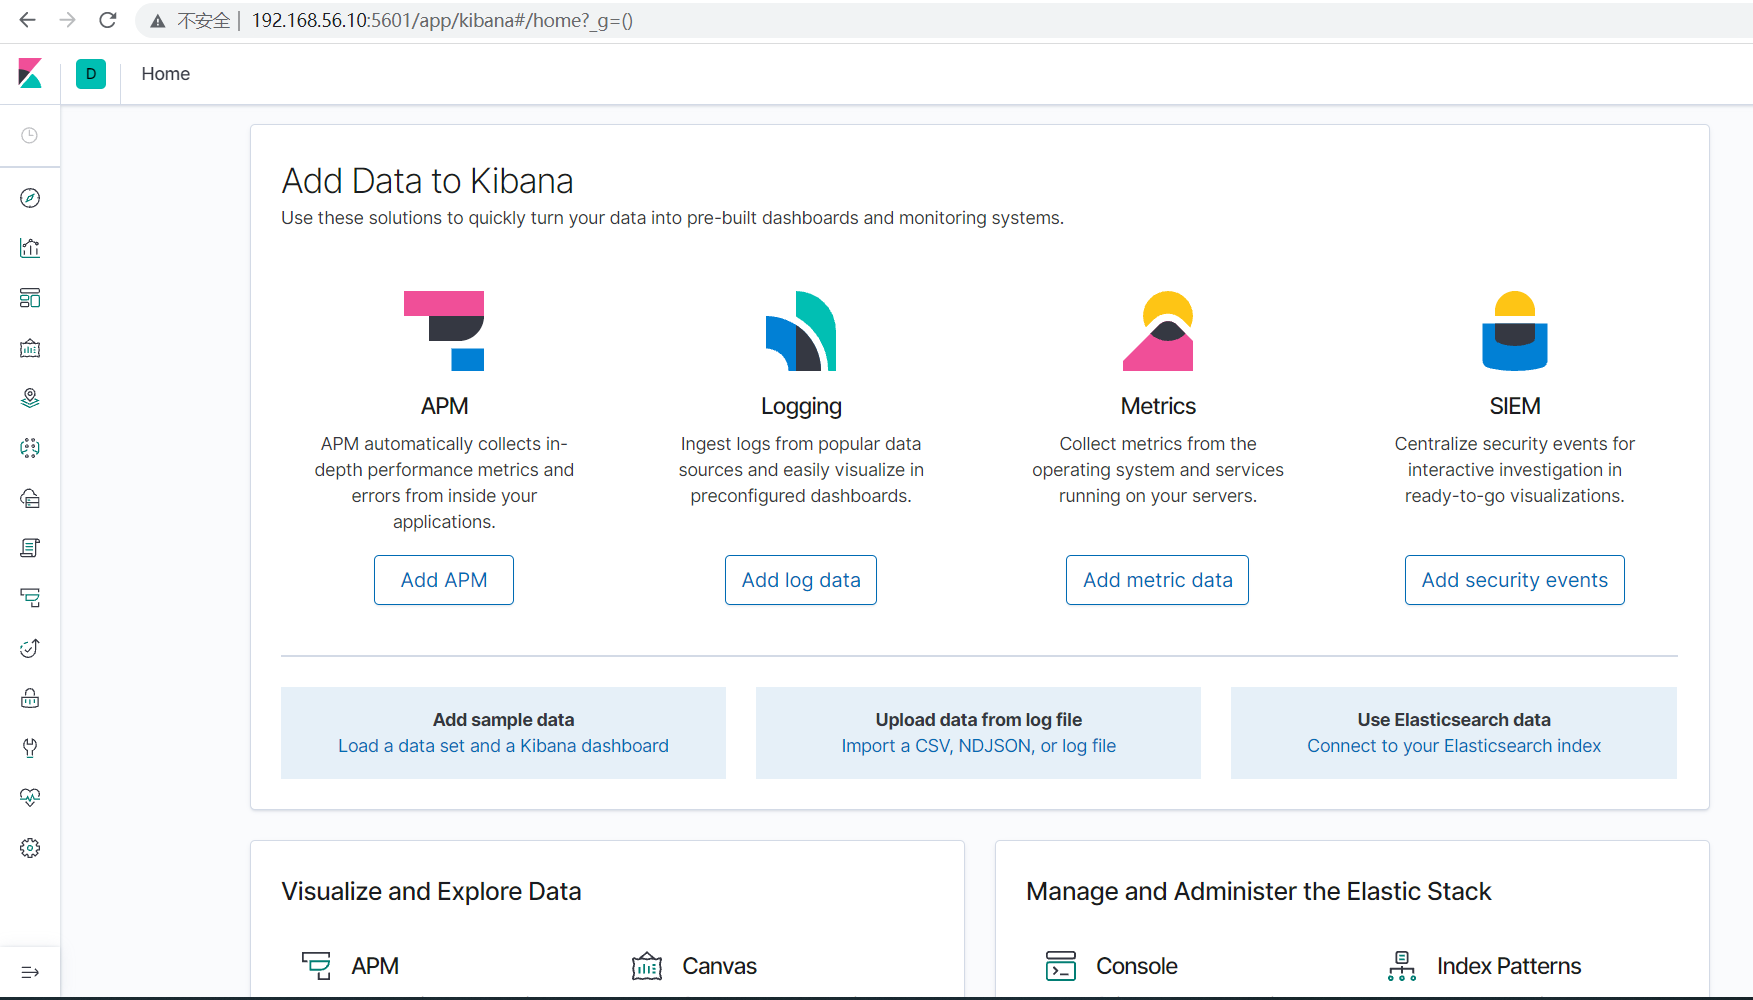
Task: Open Stack Monitoring heartbeat icon in sidebar
Action: tap(30, 798)
